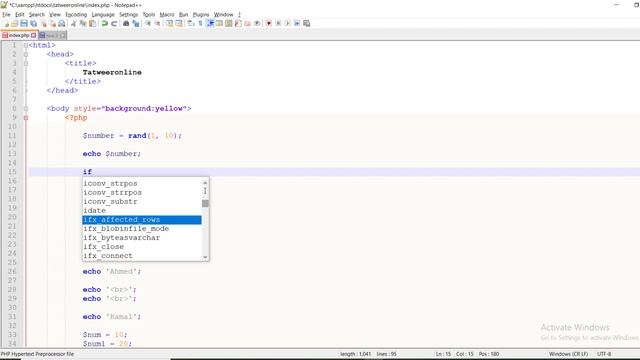640x360 pixels.
Task: Toggle synchronized horizontal scrolling
Action: [178, 24]
